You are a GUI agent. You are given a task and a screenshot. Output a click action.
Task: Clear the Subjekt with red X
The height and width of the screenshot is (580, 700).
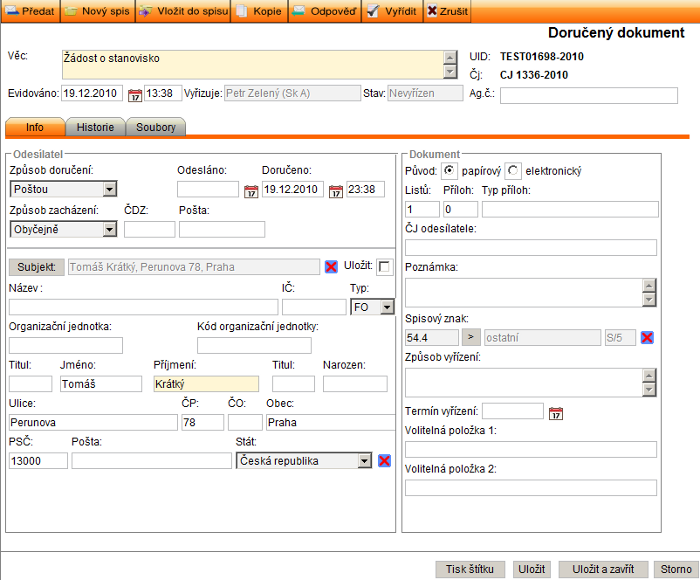tap(331, 267)
